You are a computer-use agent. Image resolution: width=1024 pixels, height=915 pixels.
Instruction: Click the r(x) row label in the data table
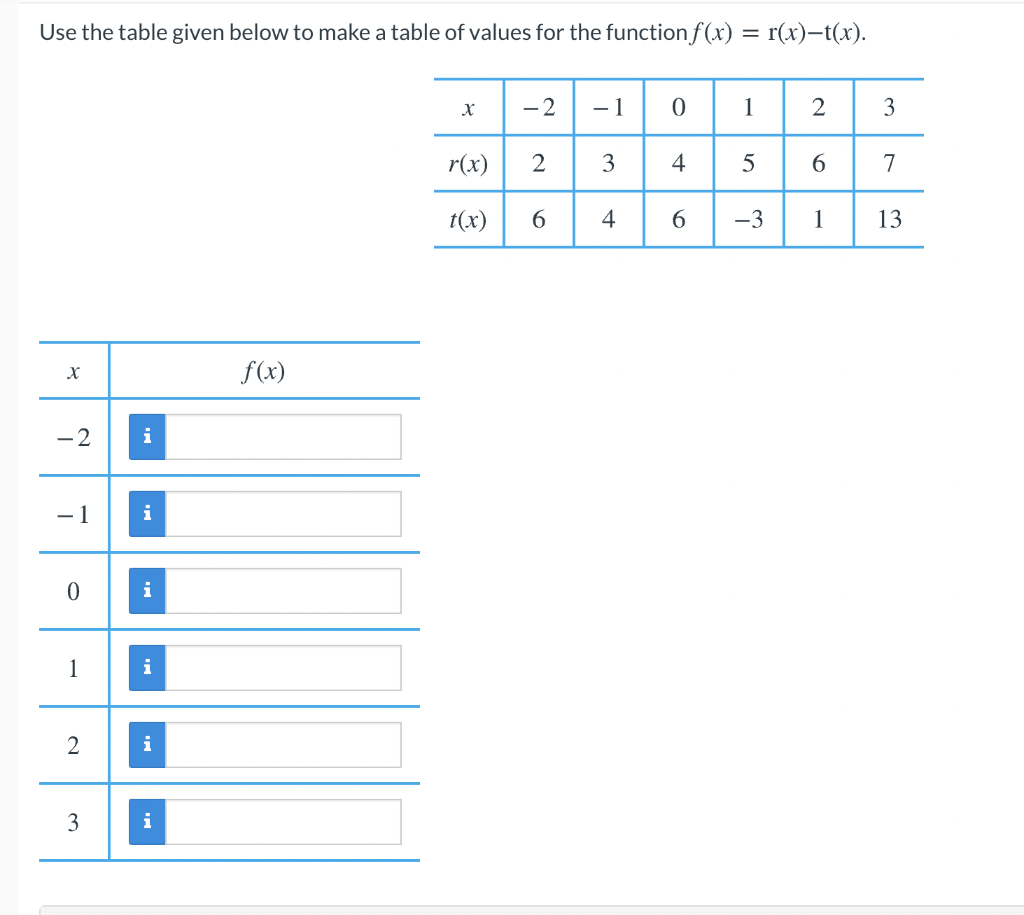466,164
